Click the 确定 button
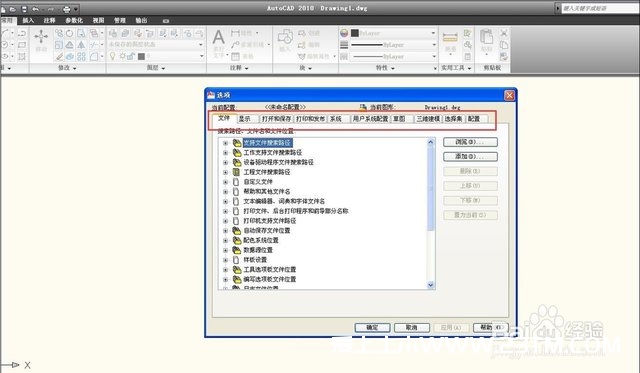Screen dimensions: 640x373 (372, 327)
